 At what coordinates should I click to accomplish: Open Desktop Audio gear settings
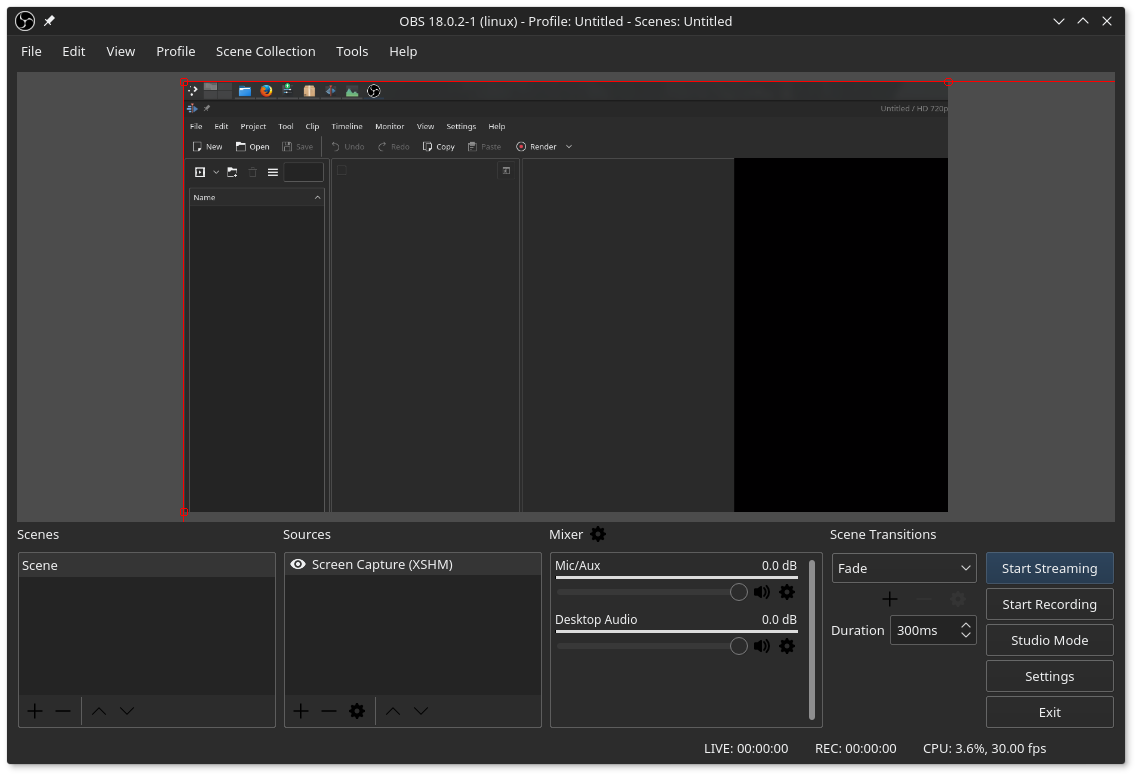click(x=787, y=646)
